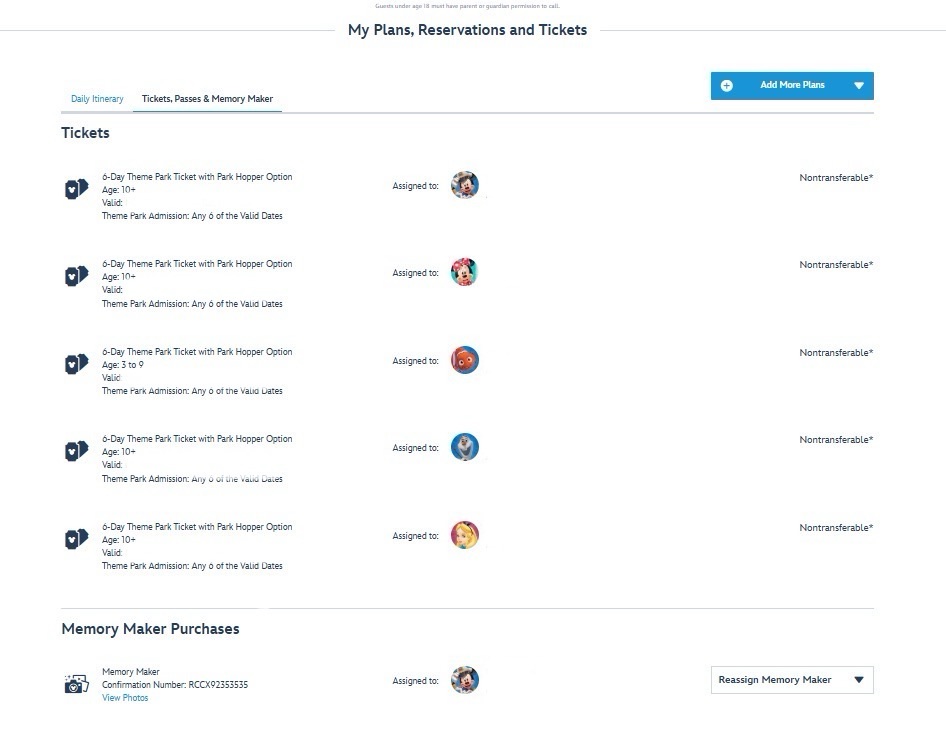Click the Memory Maker camera icon

coord(76,684)
